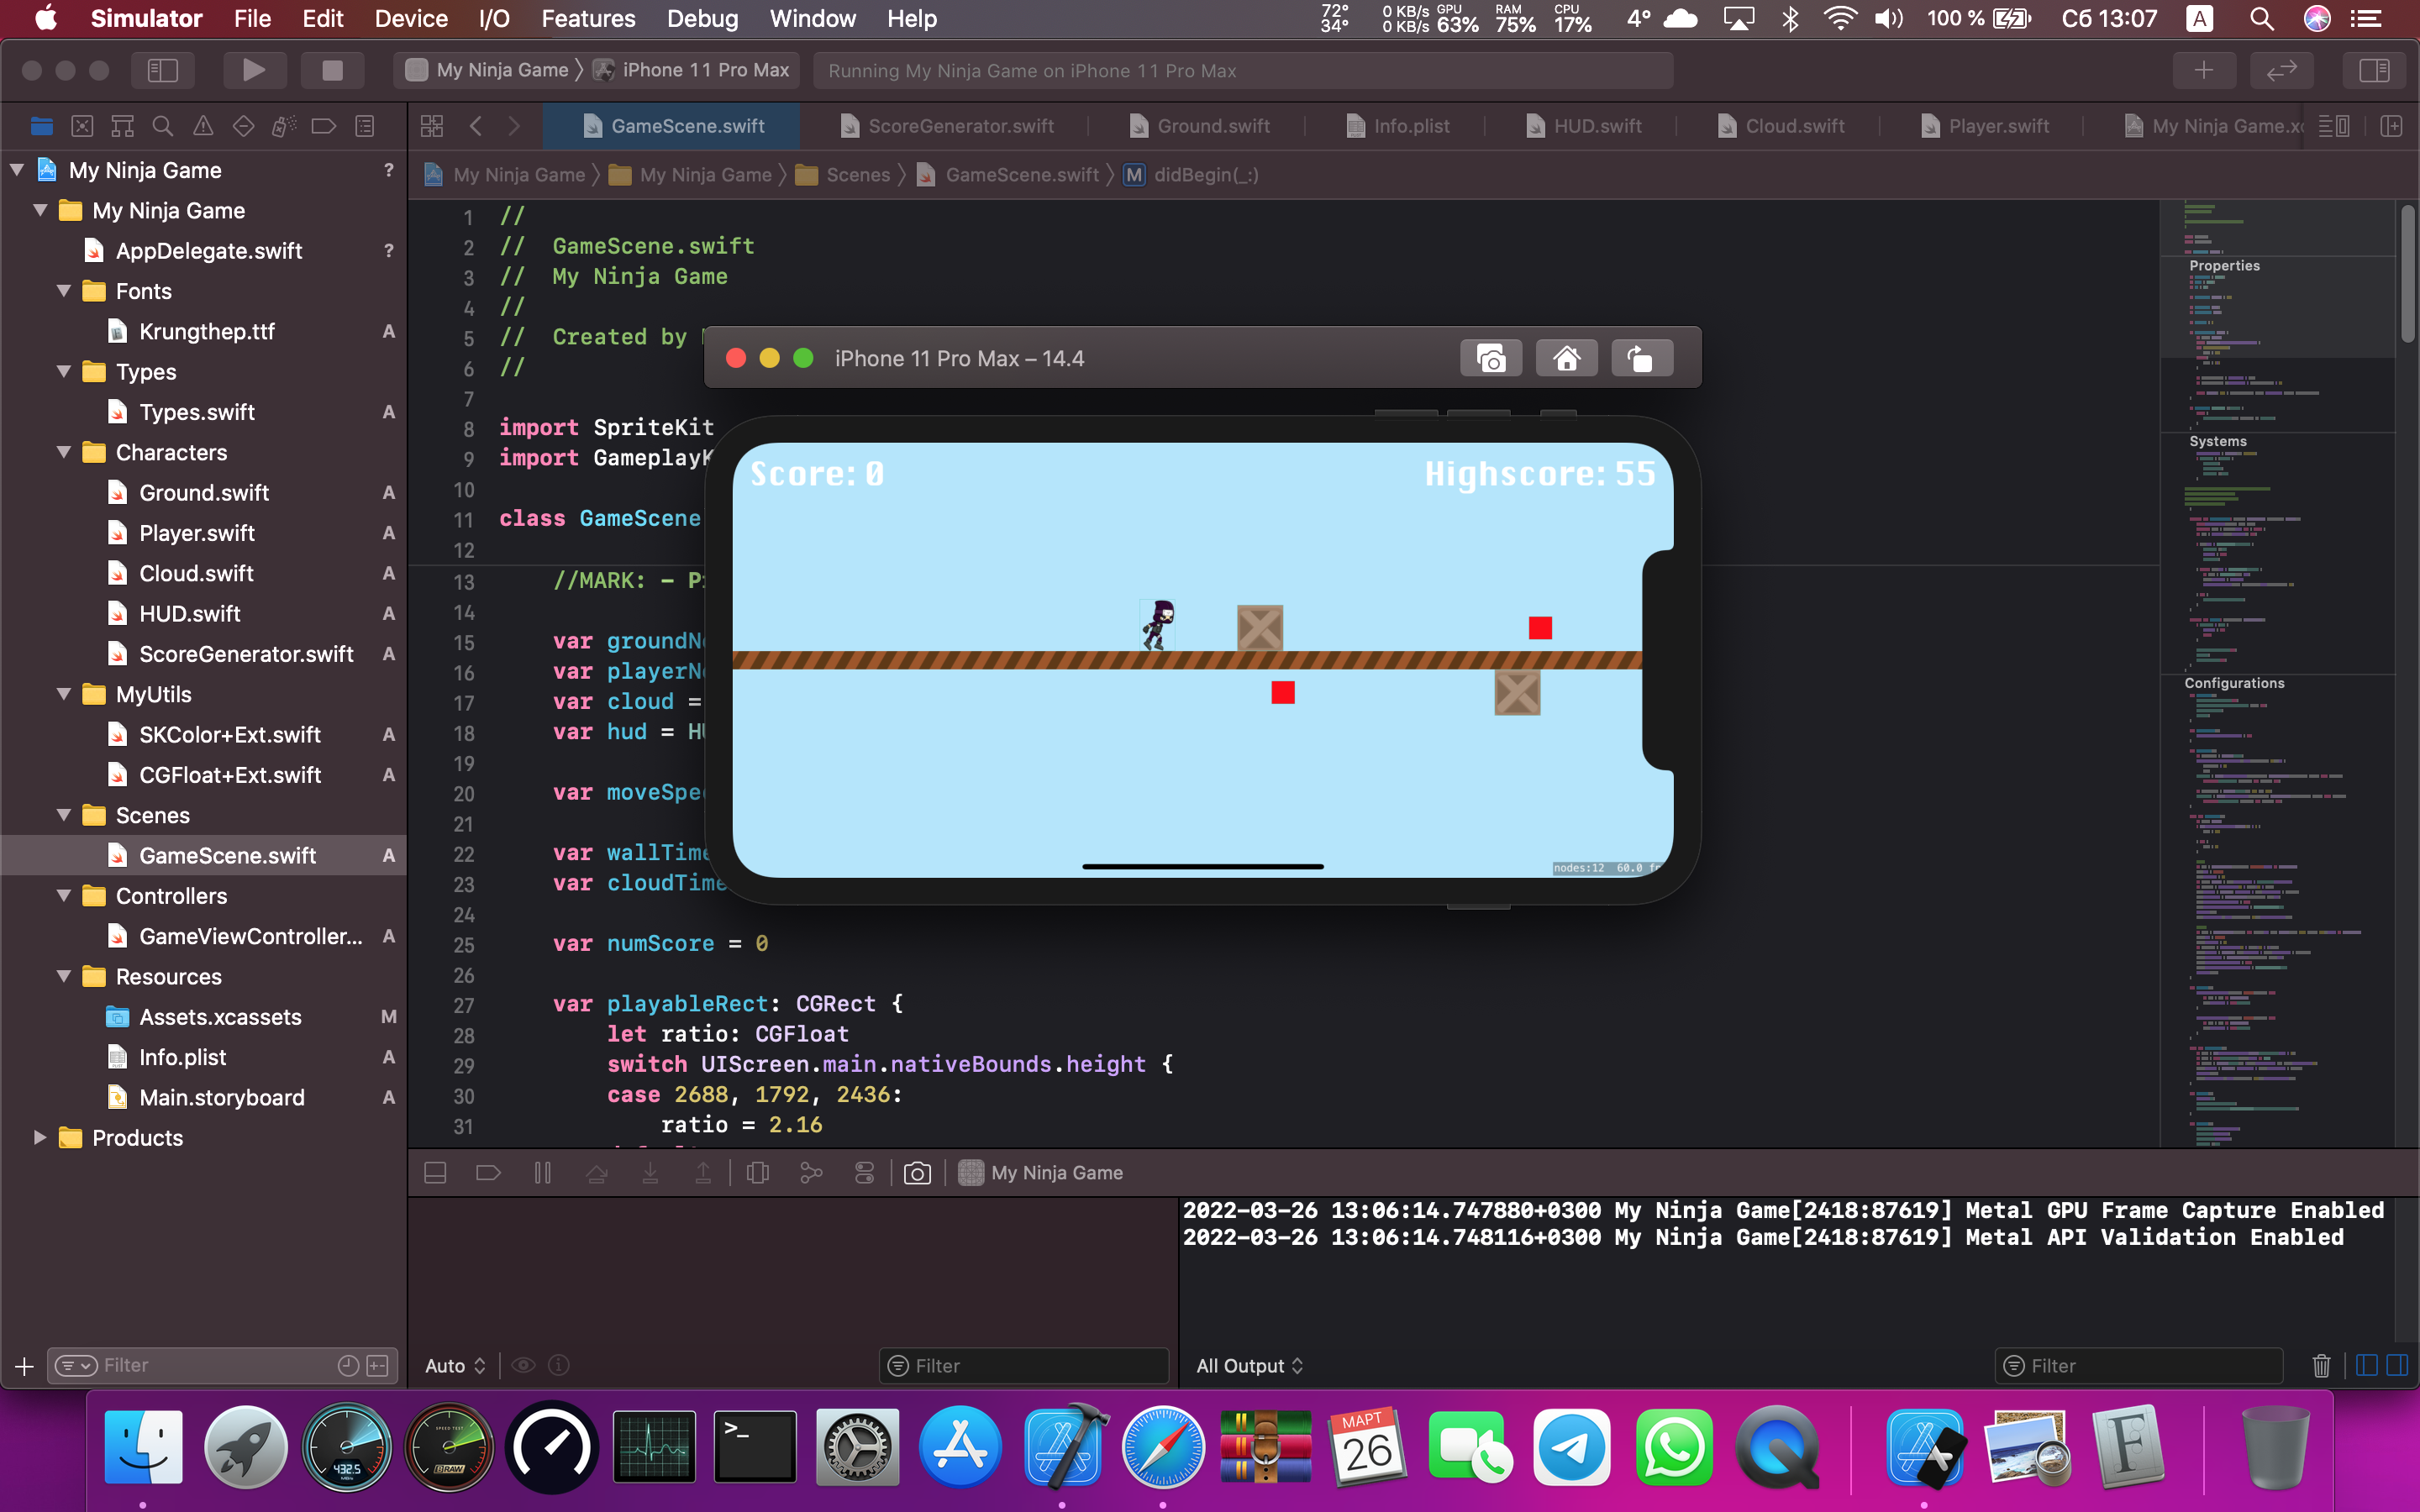
Task: Open the Breakpoint navigator tag icon
Action: (x=323, y=126)
